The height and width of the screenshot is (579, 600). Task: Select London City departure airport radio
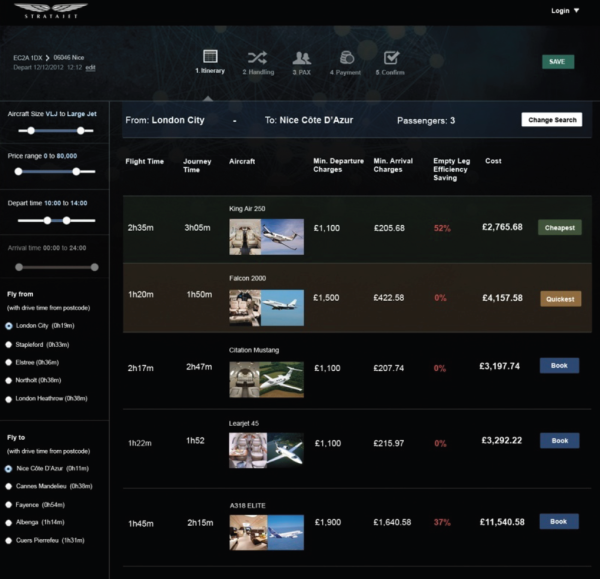(9, 326)
